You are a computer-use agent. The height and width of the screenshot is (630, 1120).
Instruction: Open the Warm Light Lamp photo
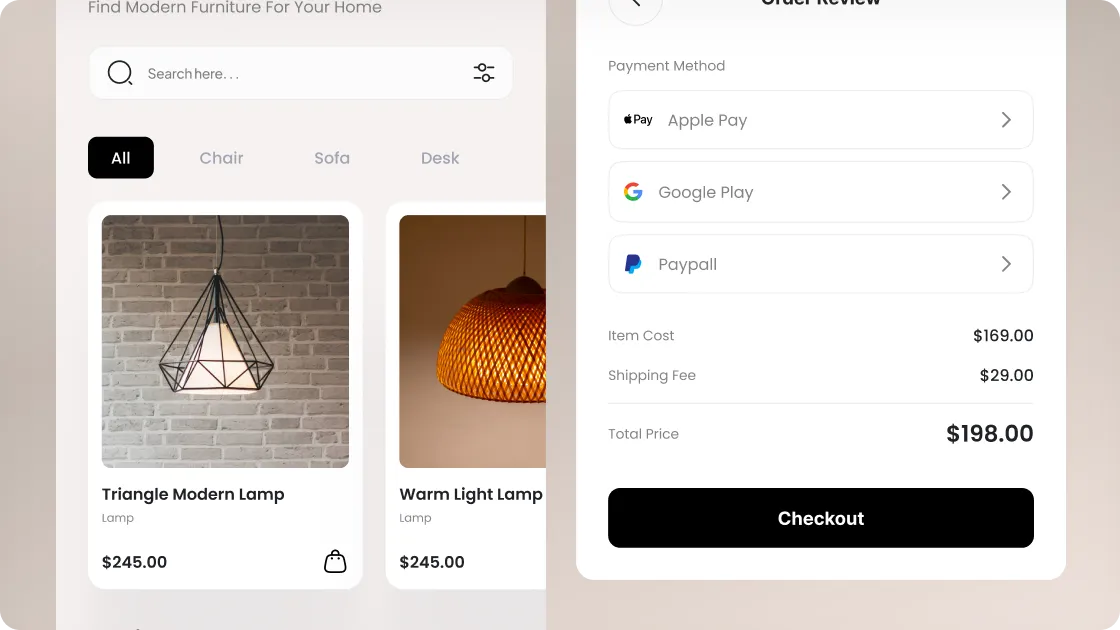click(472, 341)
